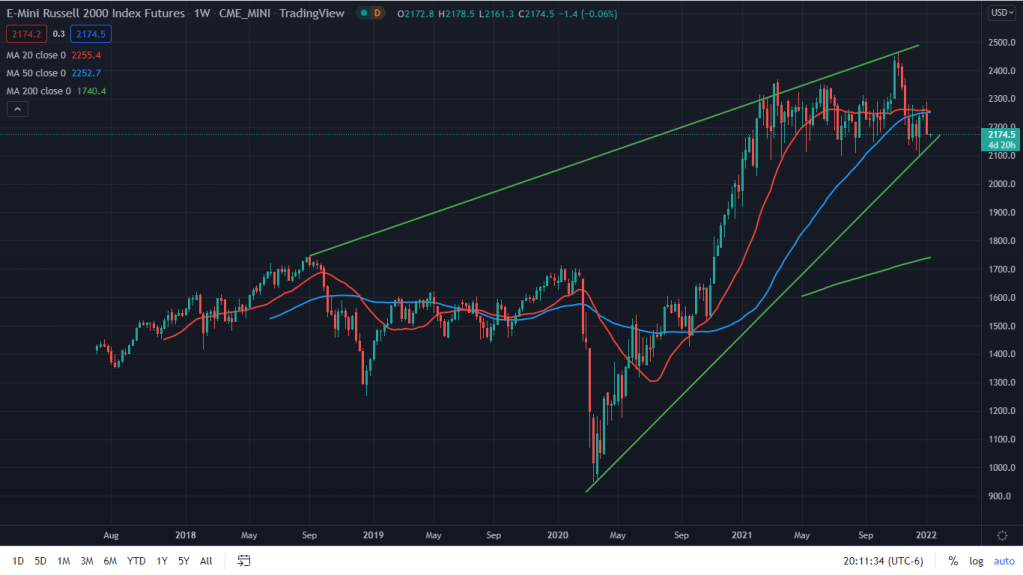This screenshot has width=1023, height=575.
Task: Click the red 2174.2 sell price button
Action: [x=24, y=34]
